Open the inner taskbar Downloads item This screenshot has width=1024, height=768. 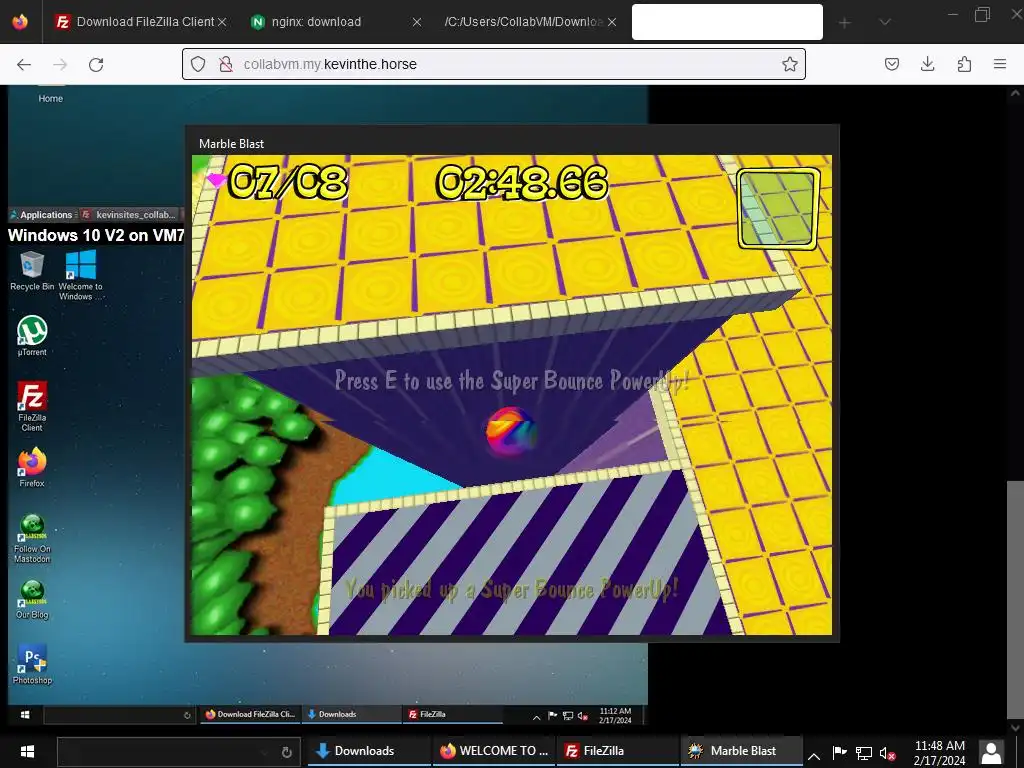(x=351, y=714)
